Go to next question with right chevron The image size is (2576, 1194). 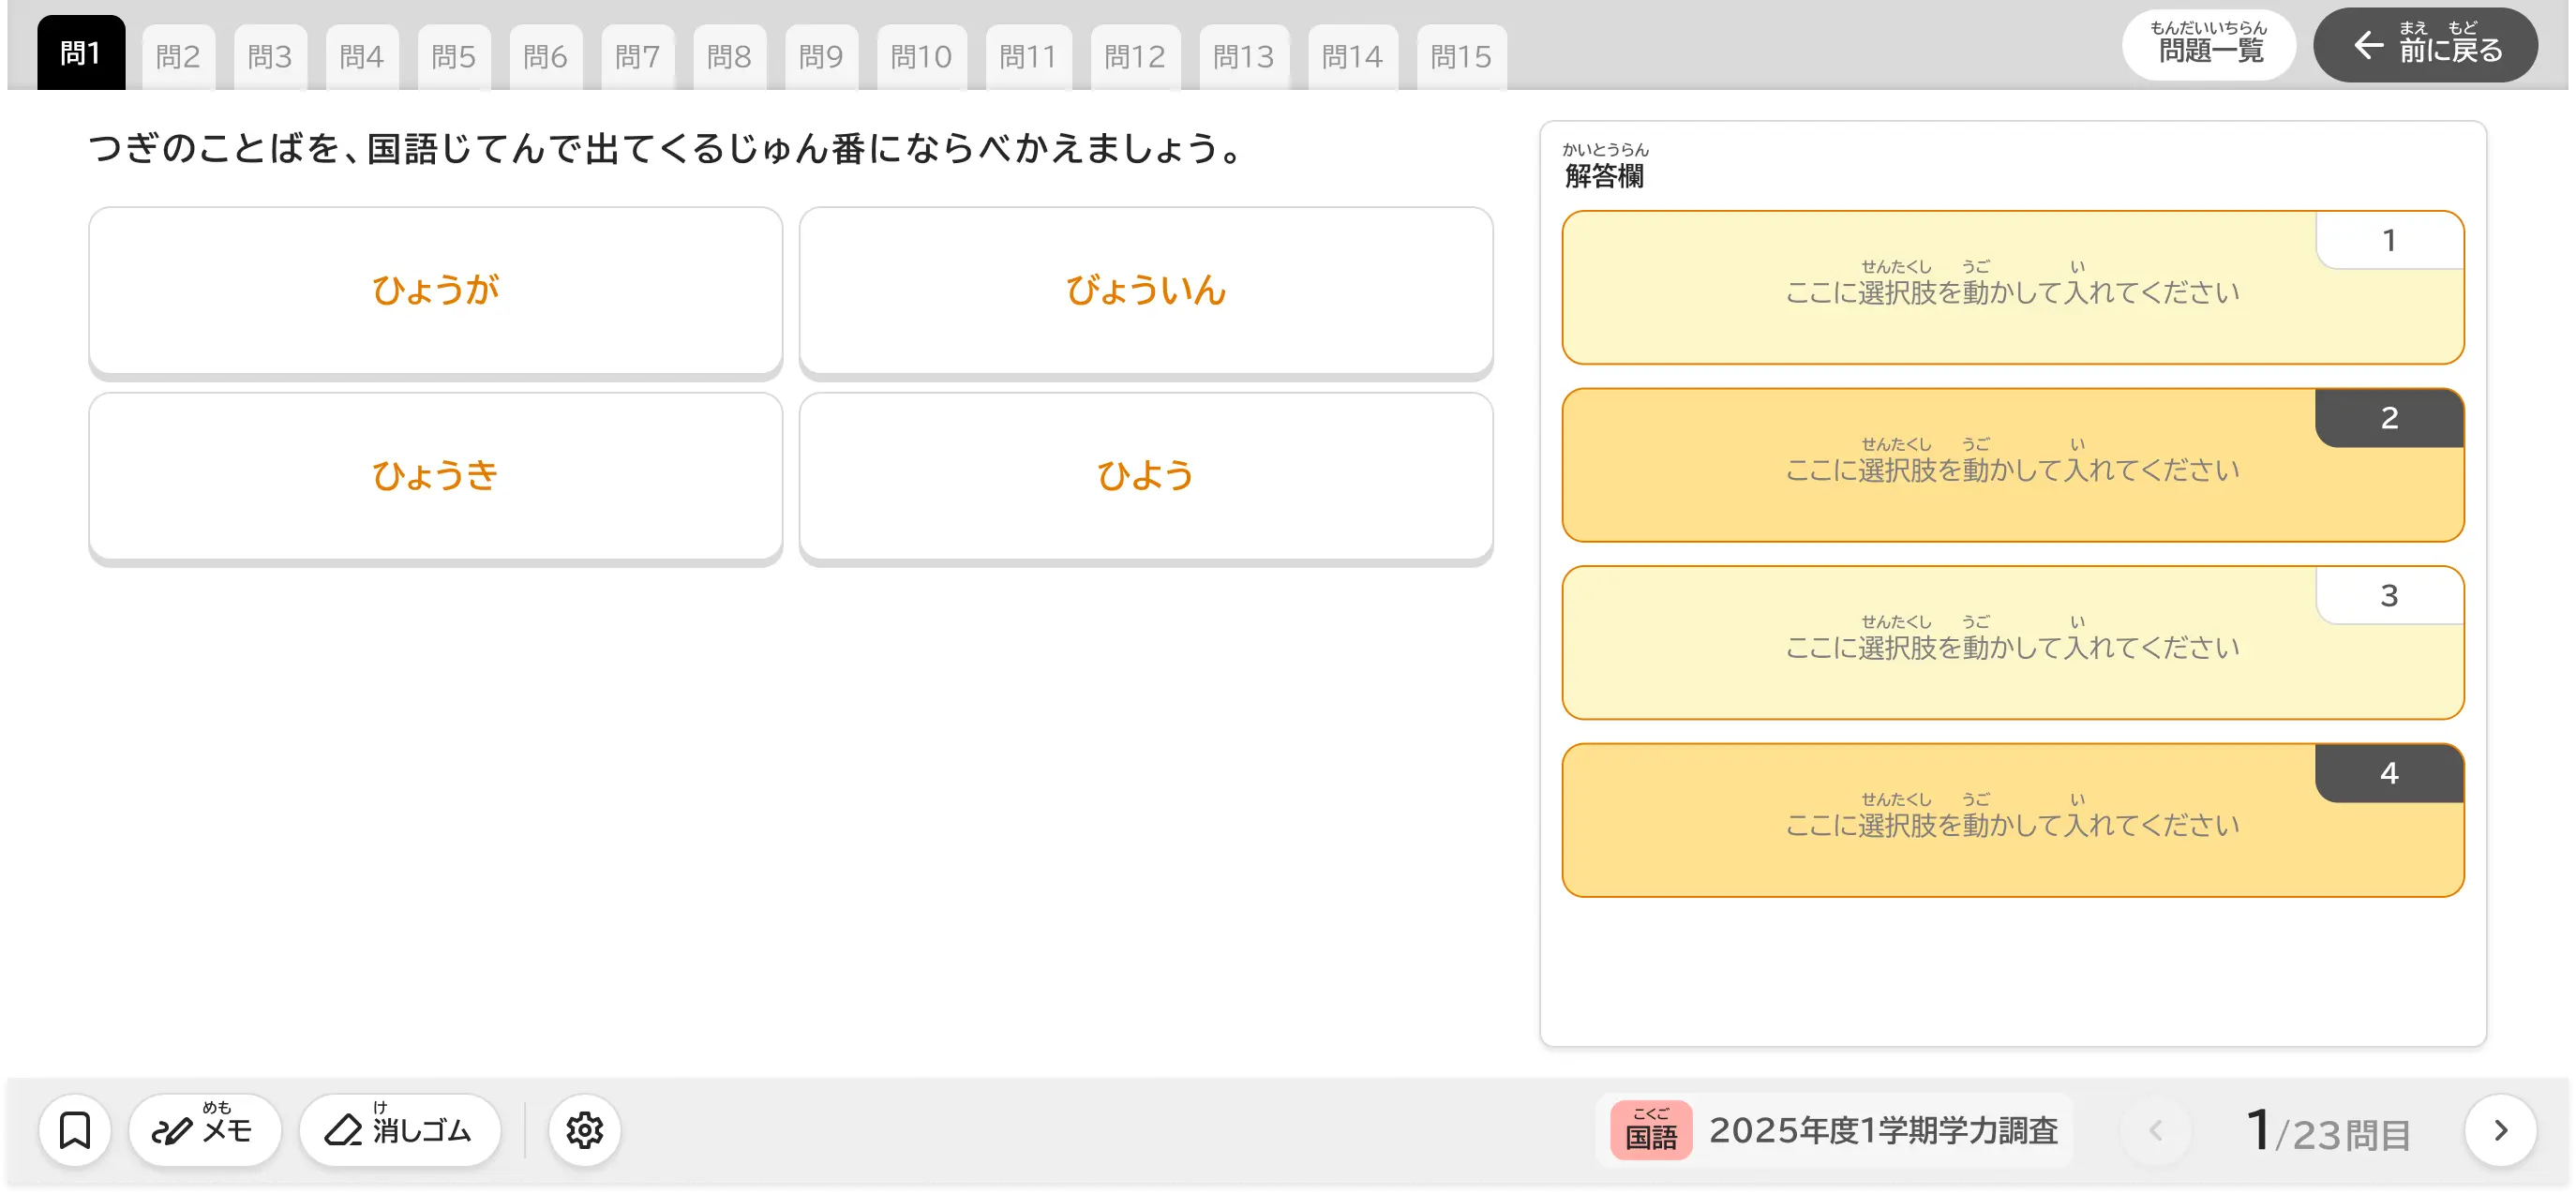pos(2500,1129)
